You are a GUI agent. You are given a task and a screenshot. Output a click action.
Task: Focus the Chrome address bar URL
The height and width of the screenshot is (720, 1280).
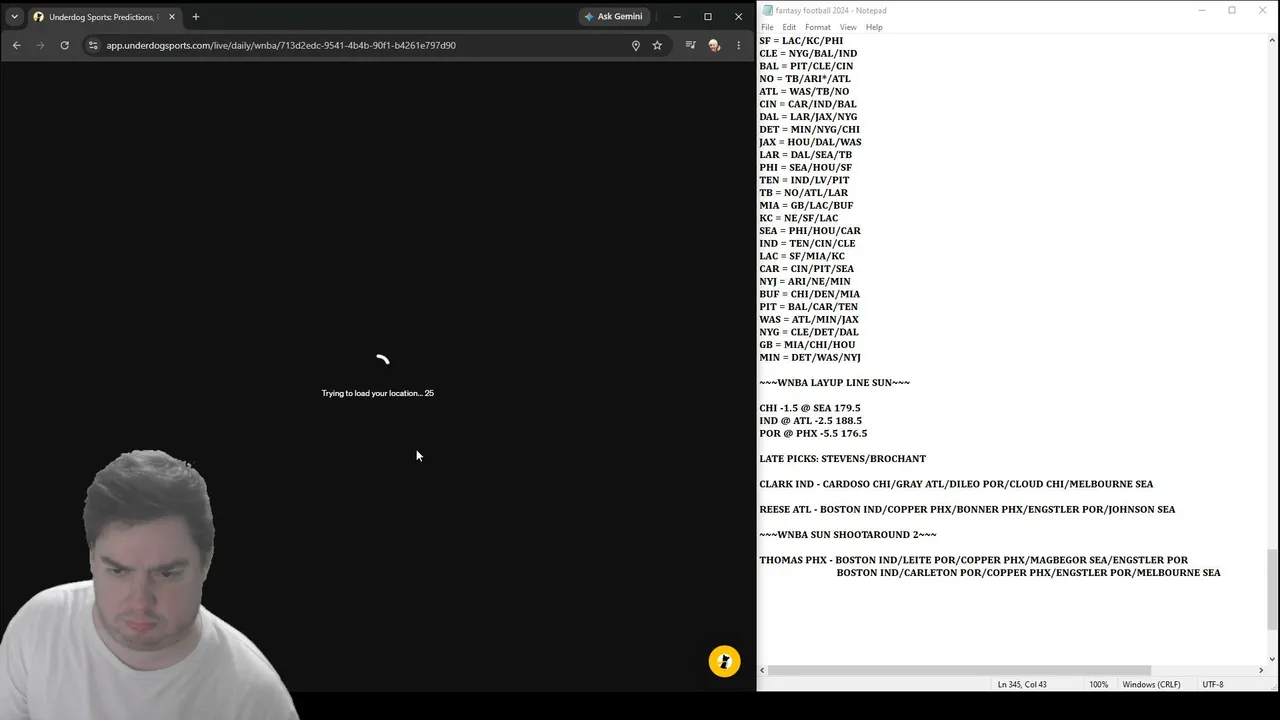coord(281,45)
